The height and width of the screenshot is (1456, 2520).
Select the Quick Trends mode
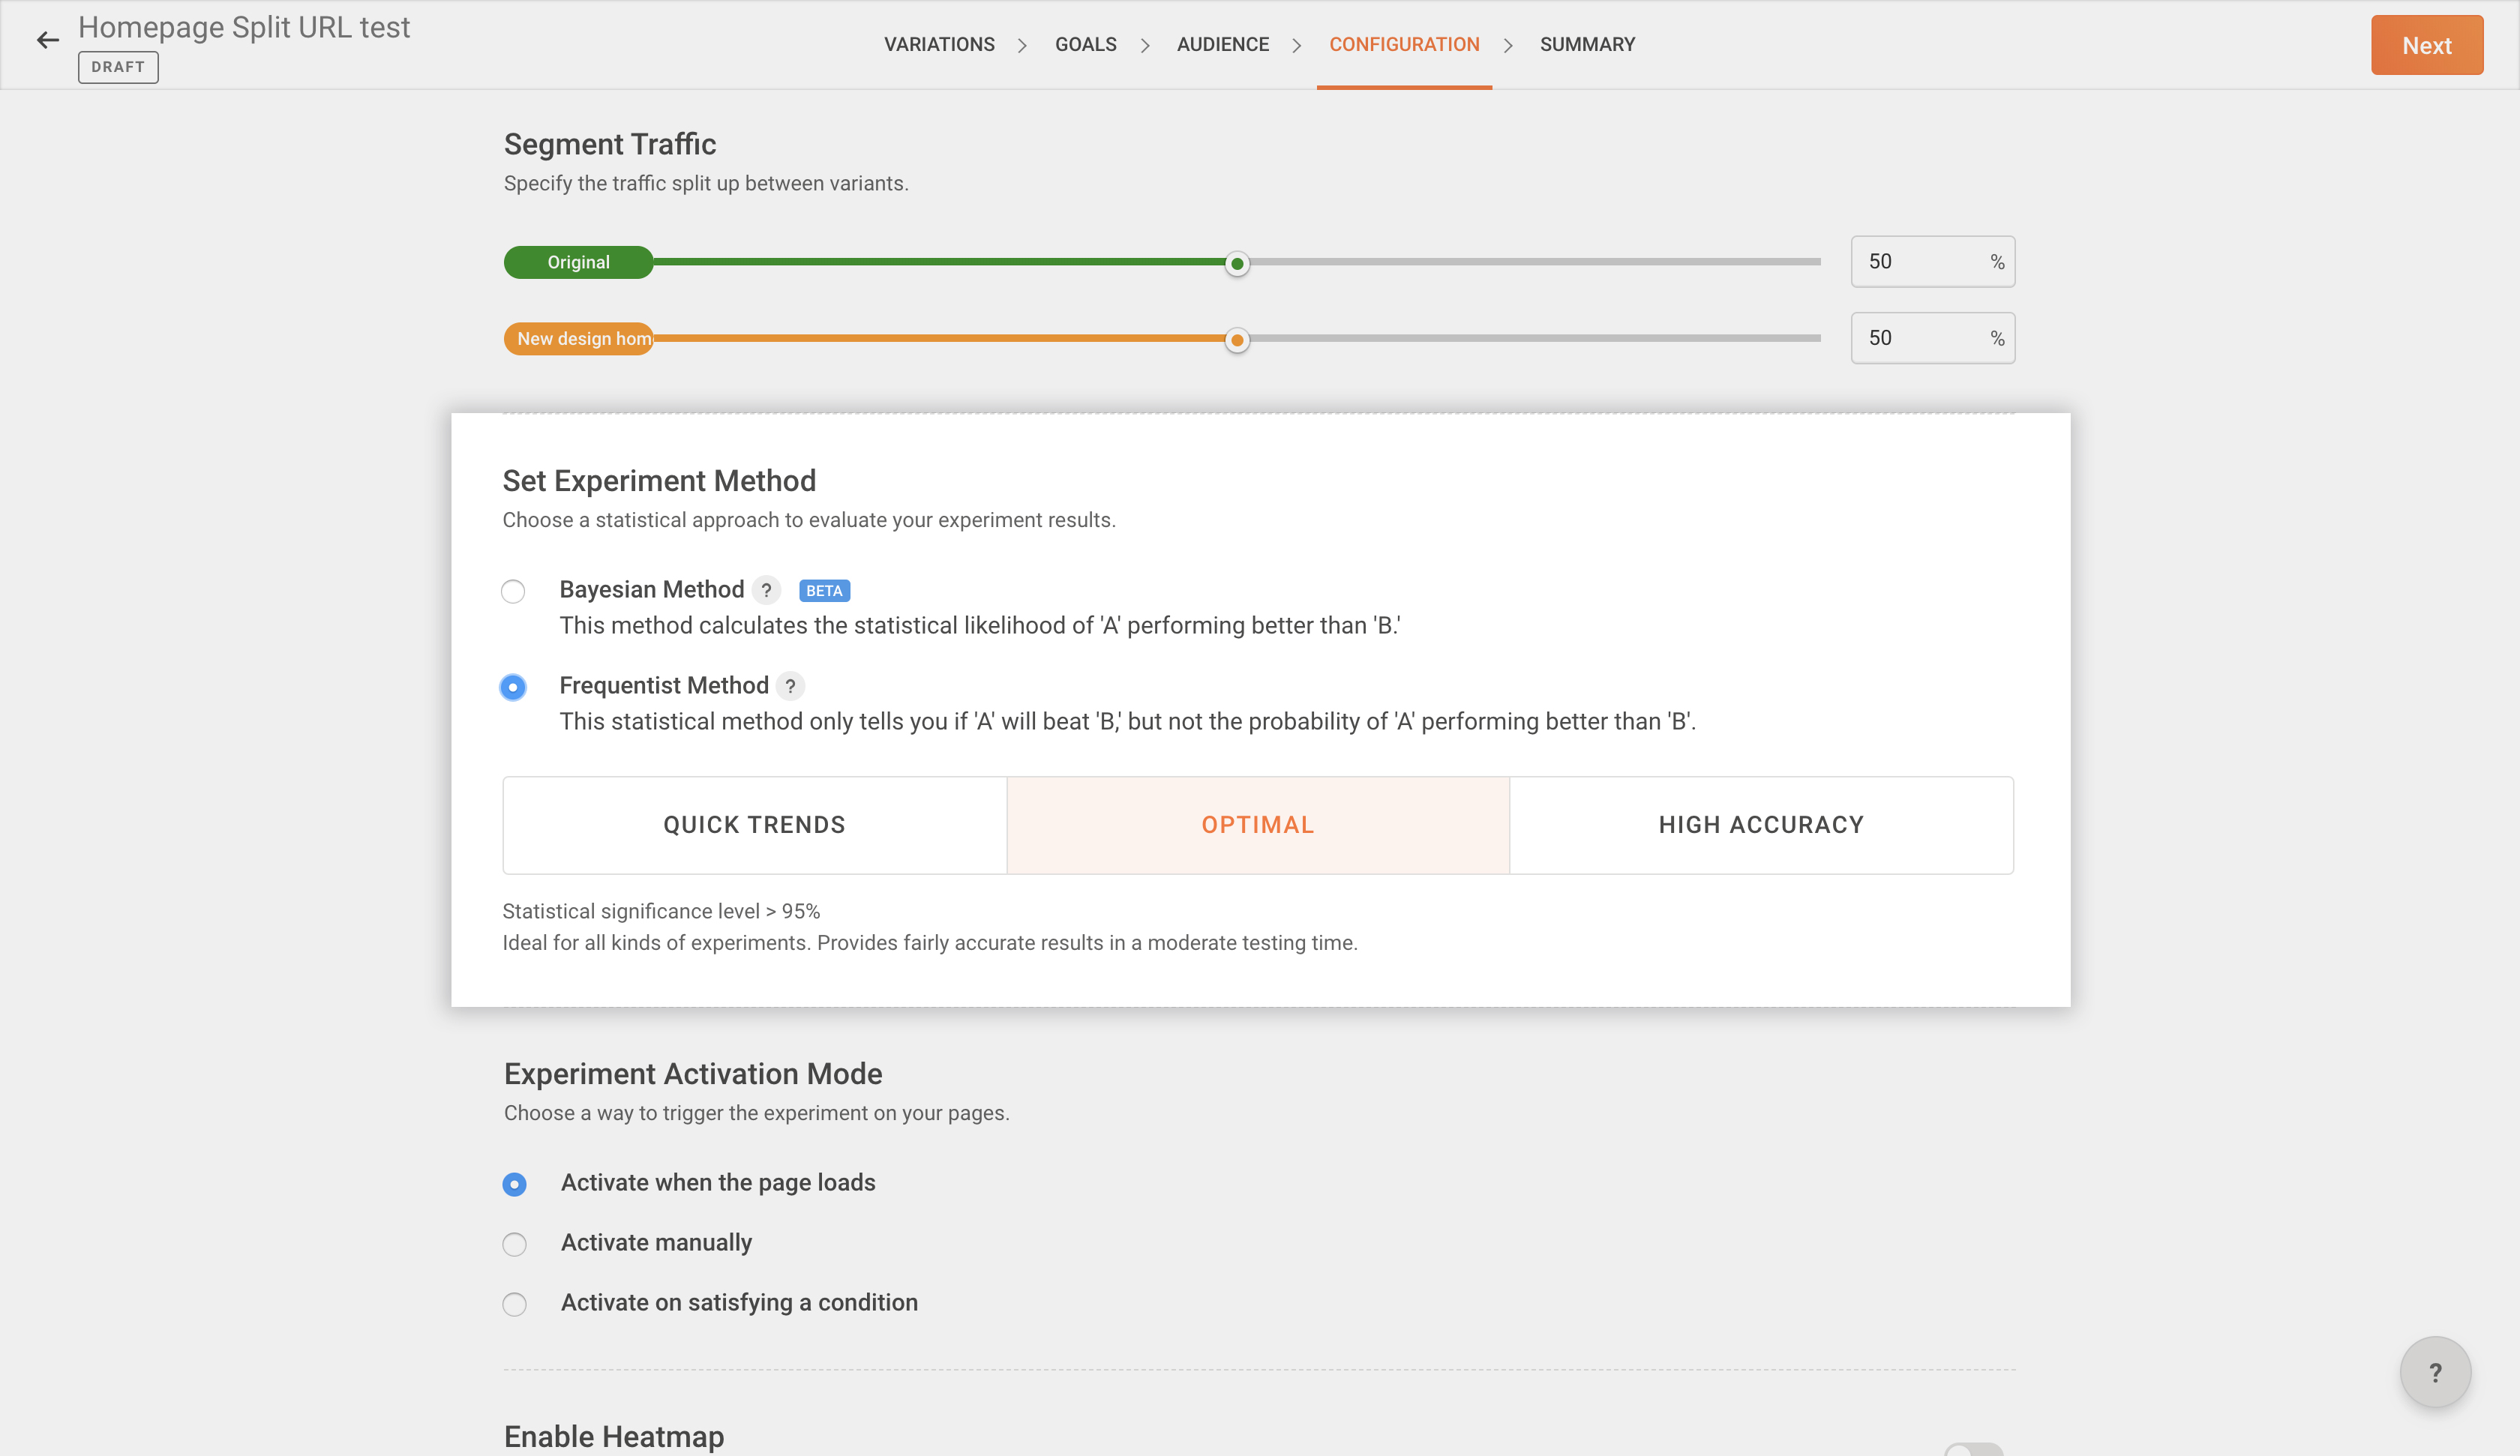pyautogui.click(x=754, y=825)
